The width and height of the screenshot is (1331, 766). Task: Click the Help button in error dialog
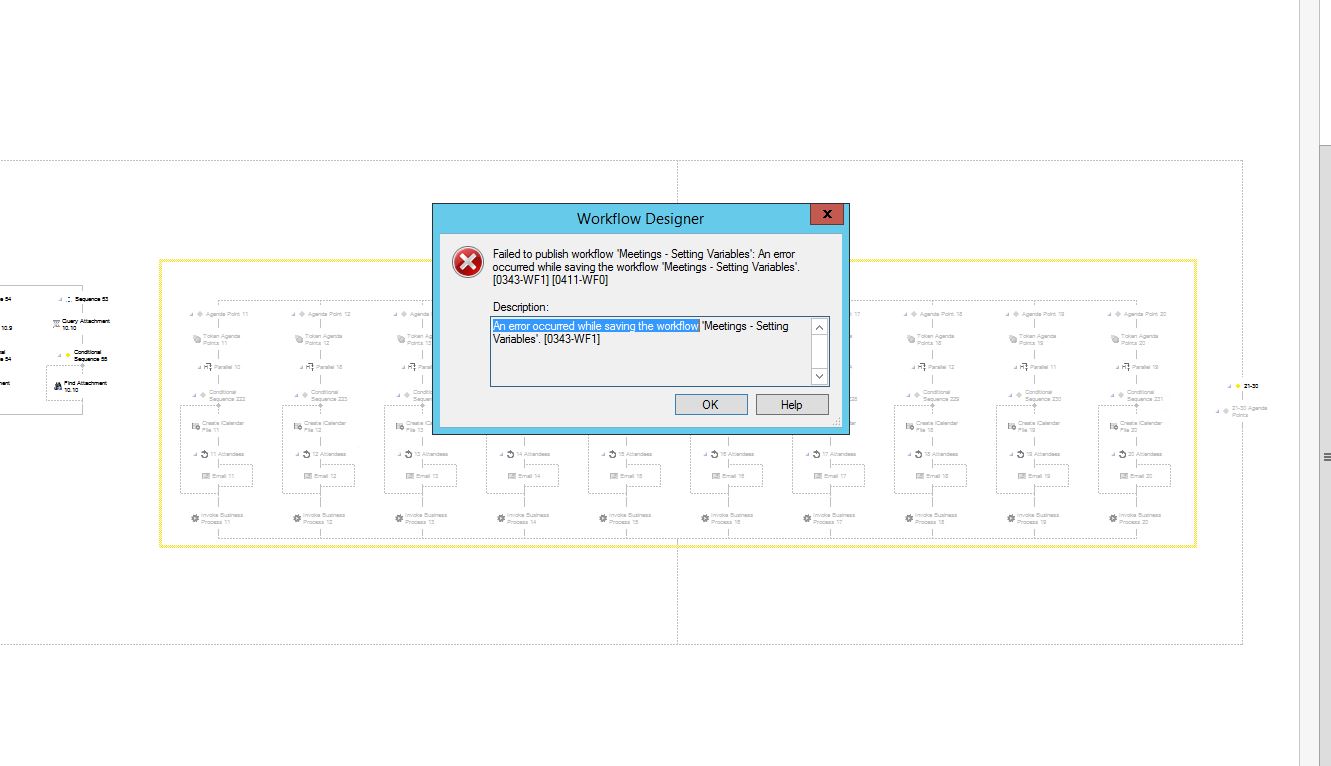pyautogui.click(x=792, y=404)
